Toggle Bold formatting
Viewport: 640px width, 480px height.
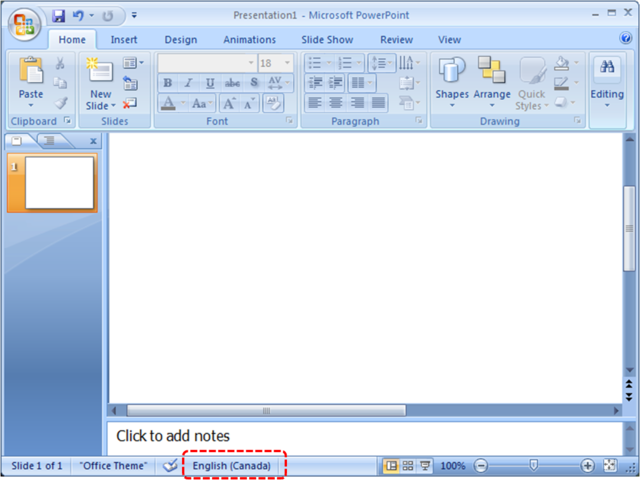pos(167,83)
